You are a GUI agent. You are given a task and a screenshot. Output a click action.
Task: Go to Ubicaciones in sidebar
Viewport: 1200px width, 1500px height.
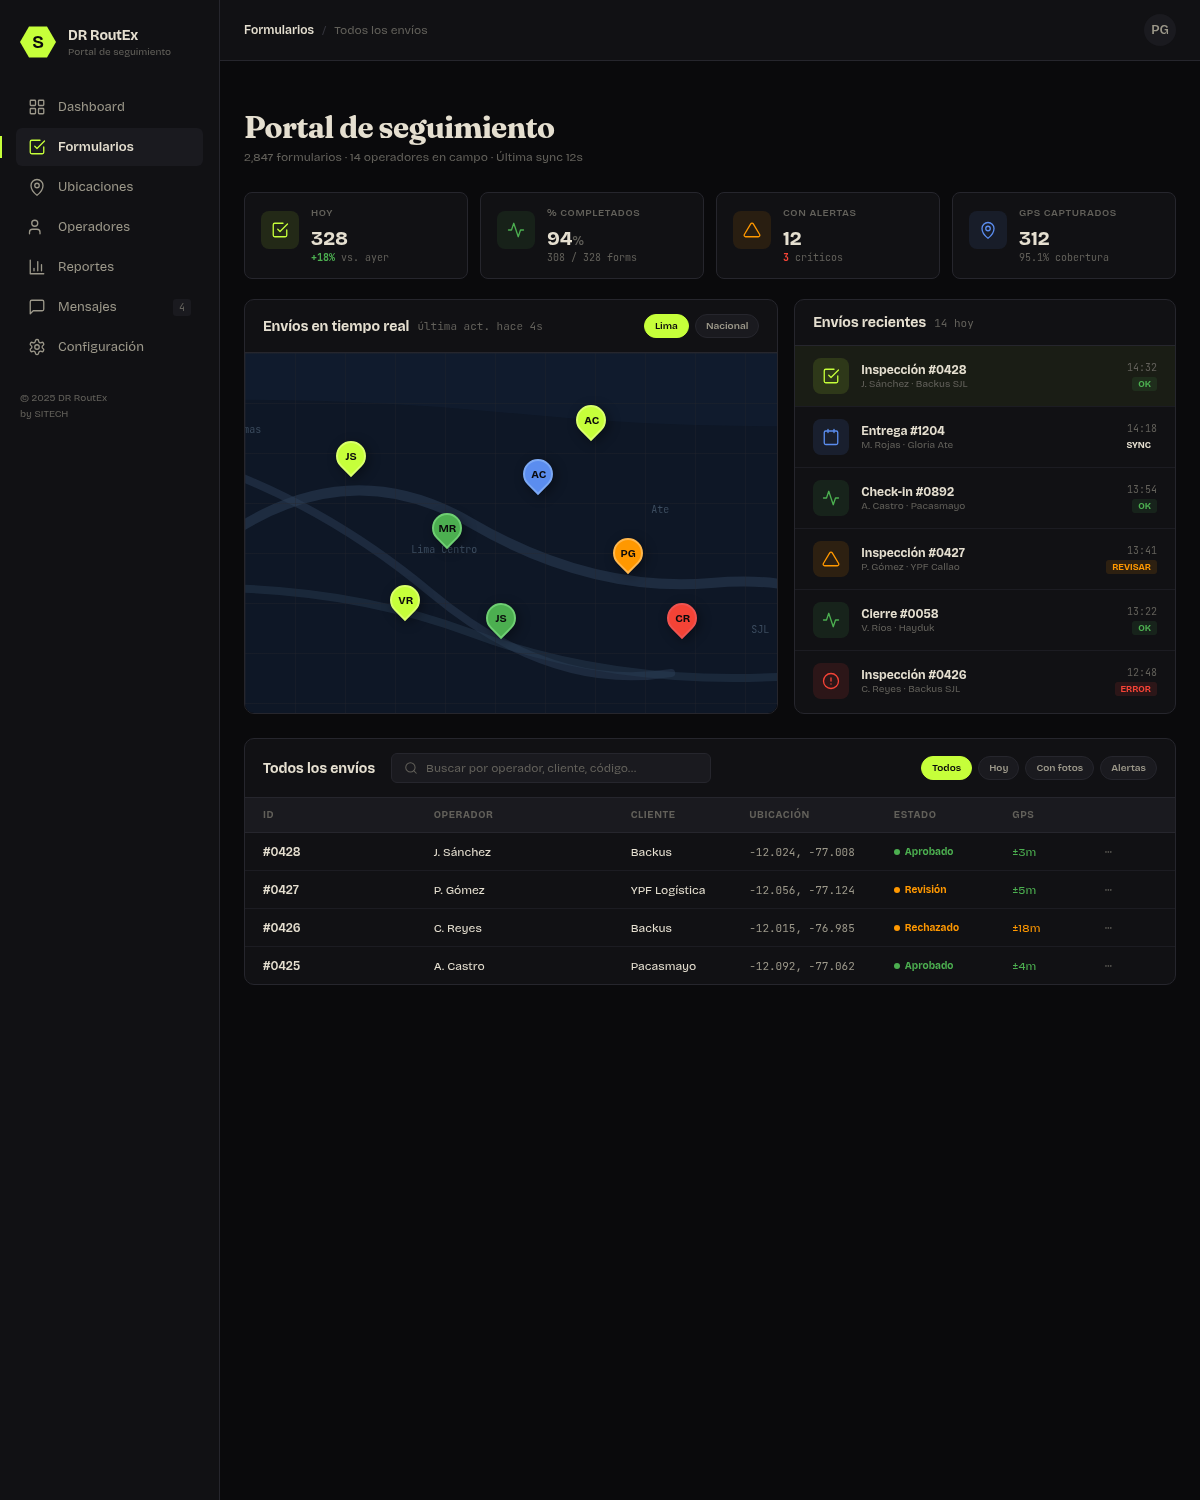point(109,187)
